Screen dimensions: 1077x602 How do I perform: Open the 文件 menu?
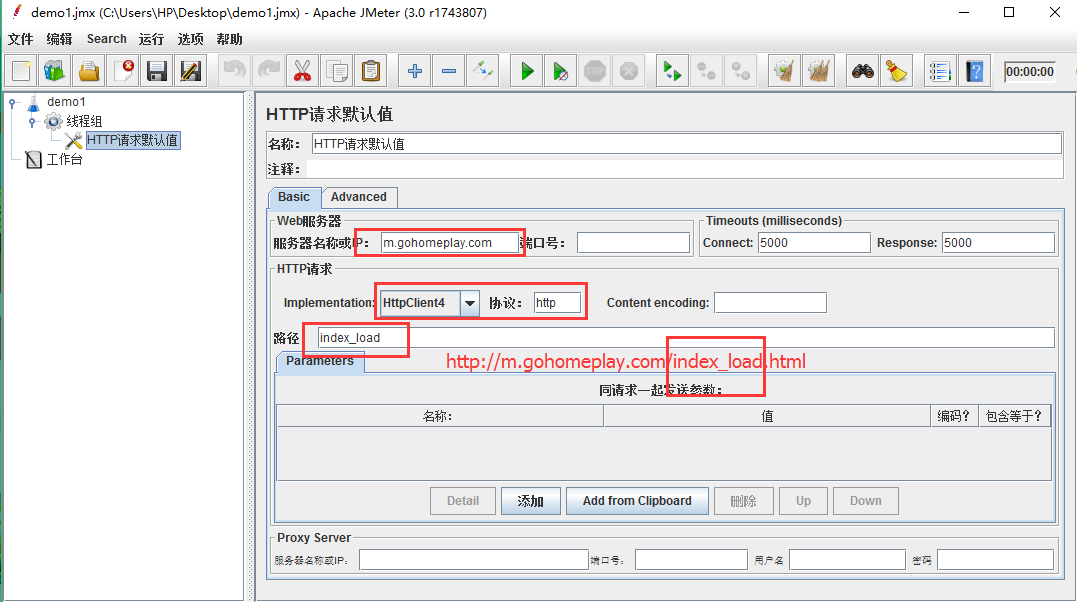pyautogui.click(x=21, y=39)
